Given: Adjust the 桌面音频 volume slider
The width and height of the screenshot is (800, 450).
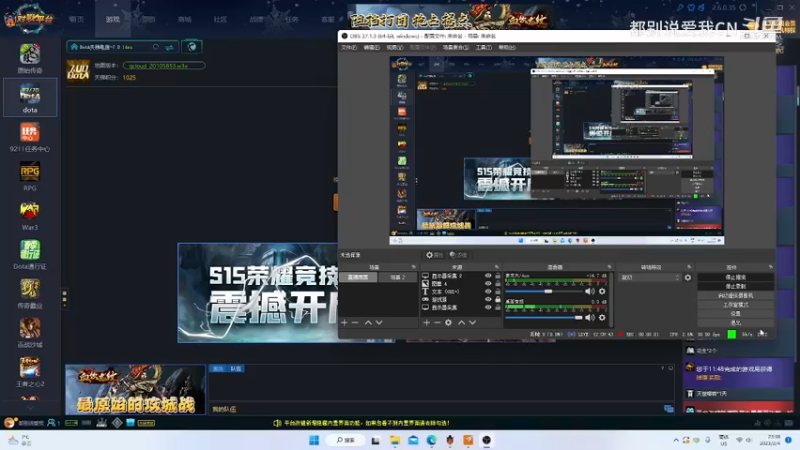Looking at the screenshot, I should 544,317.
